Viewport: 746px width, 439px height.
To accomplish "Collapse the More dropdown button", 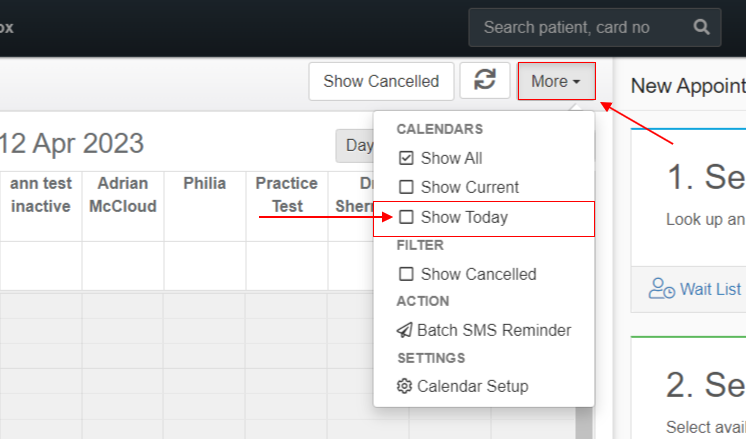I will pyautogui.click(x=556, y=81).
